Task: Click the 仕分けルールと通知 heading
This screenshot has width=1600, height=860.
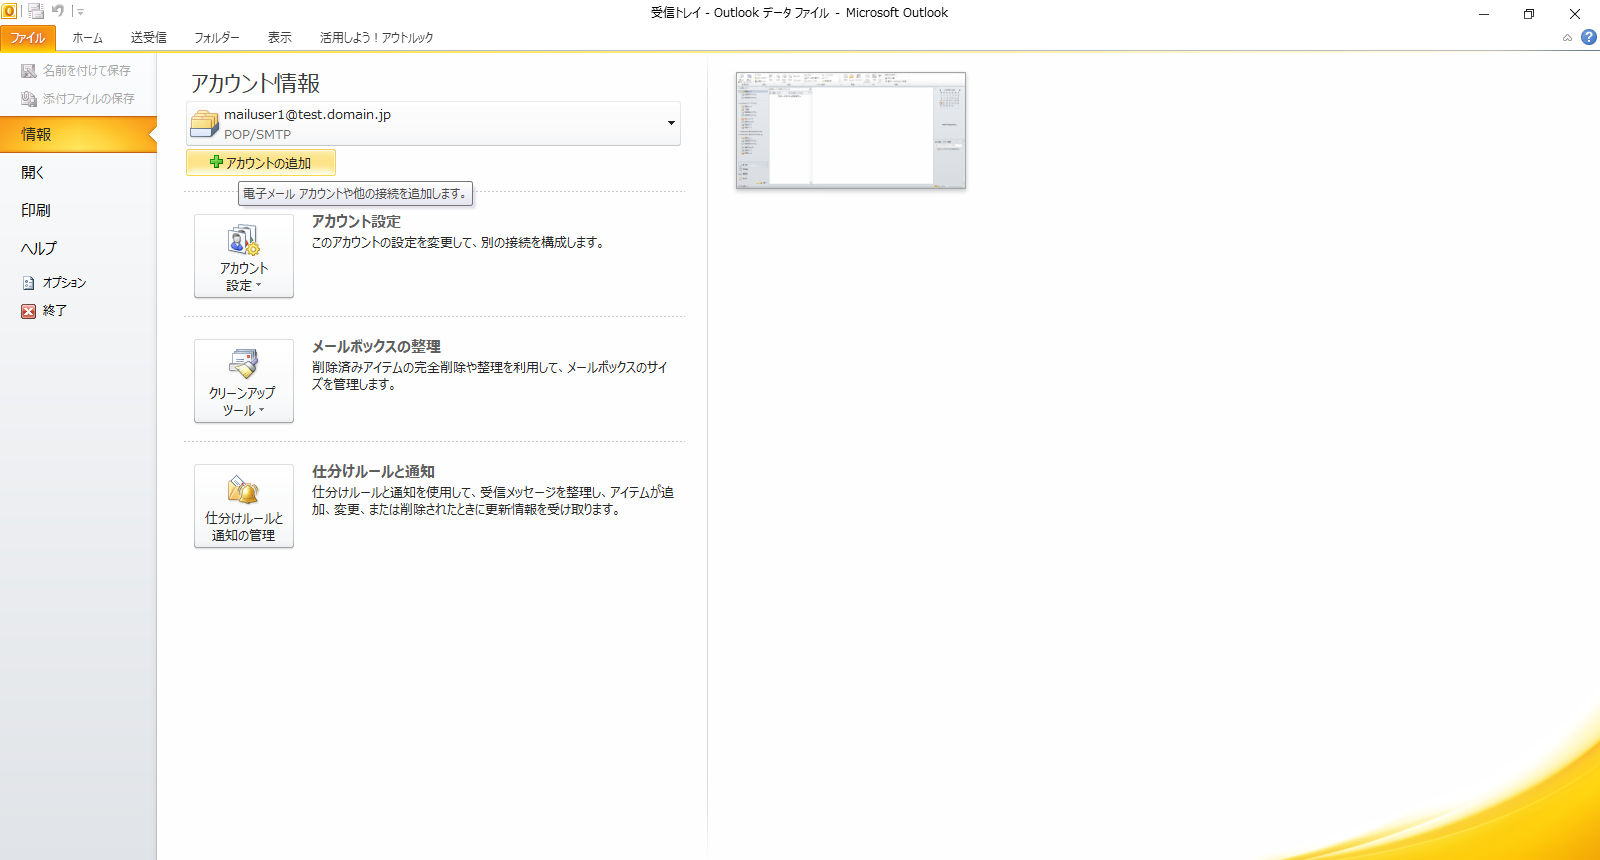Action: (373, 472)
